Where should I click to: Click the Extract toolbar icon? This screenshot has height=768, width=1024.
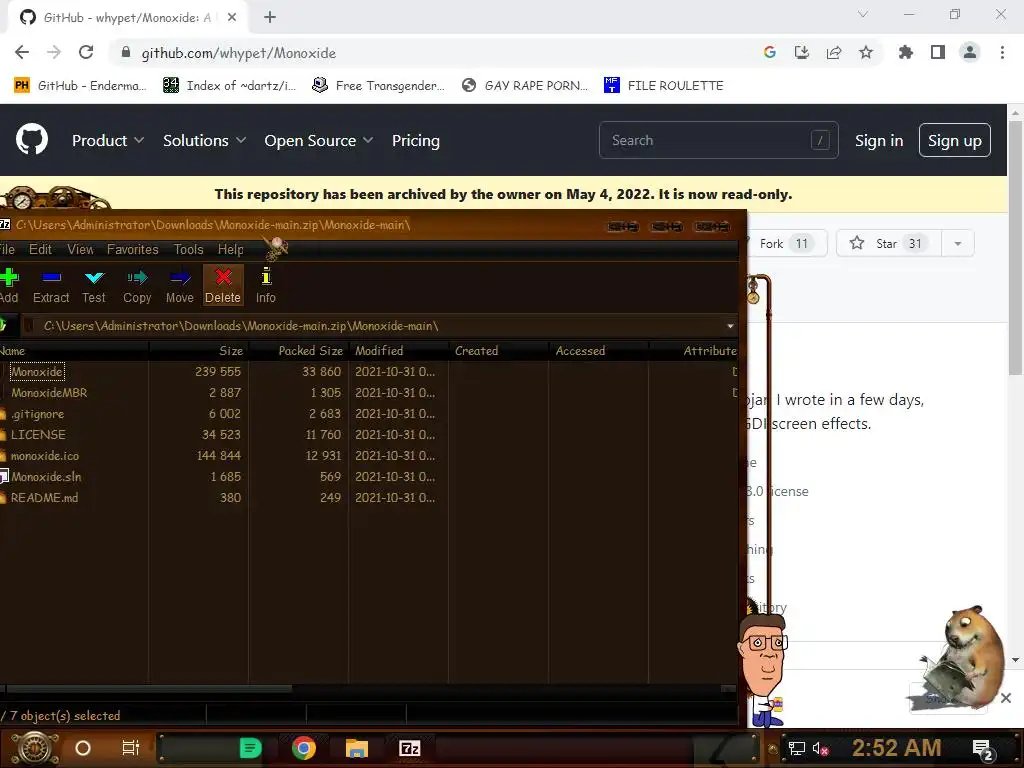coord(51,286)
